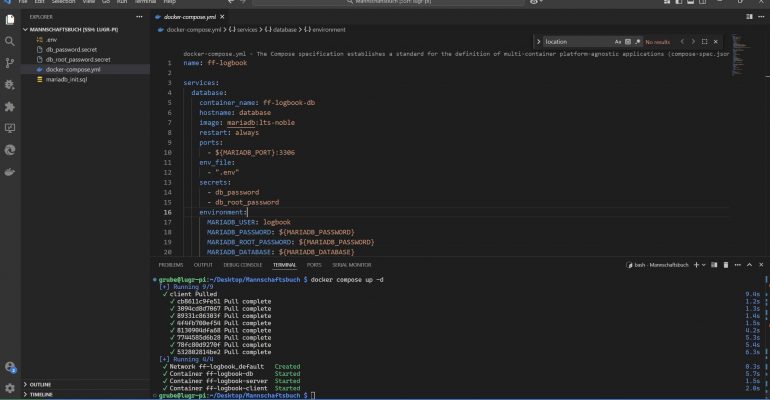Close the terminal panel
Image resolution: width=770 pixels, height=400 pixels.
pos(761,265)
